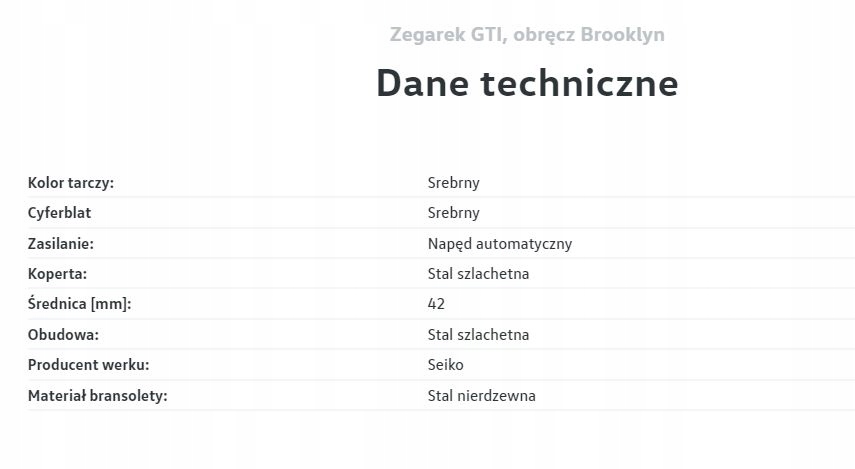Click the Srebrny value beside Cyferblat
855x469 pixels.
(454, 213)
